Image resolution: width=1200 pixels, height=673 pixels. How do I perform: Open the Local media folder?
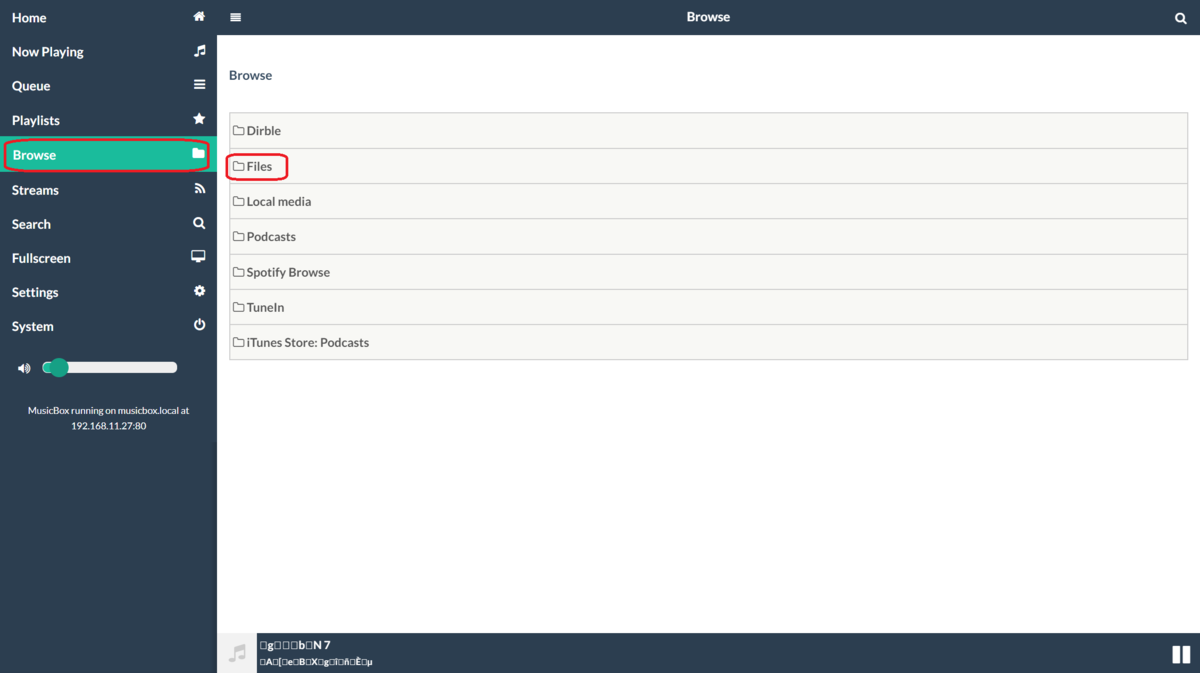(708, 201)
